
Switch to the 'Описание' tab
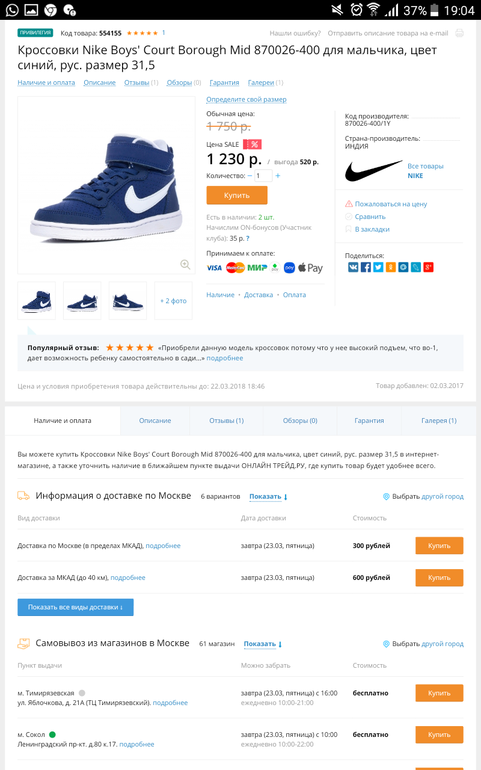[x=155, y=421]
